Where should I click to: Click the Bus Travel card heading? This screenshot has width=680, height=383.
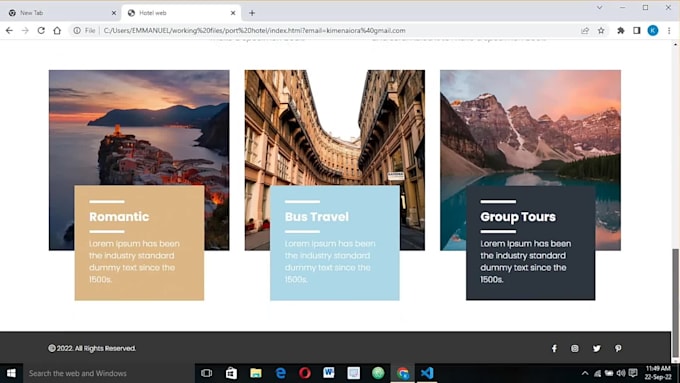(317, 216)
